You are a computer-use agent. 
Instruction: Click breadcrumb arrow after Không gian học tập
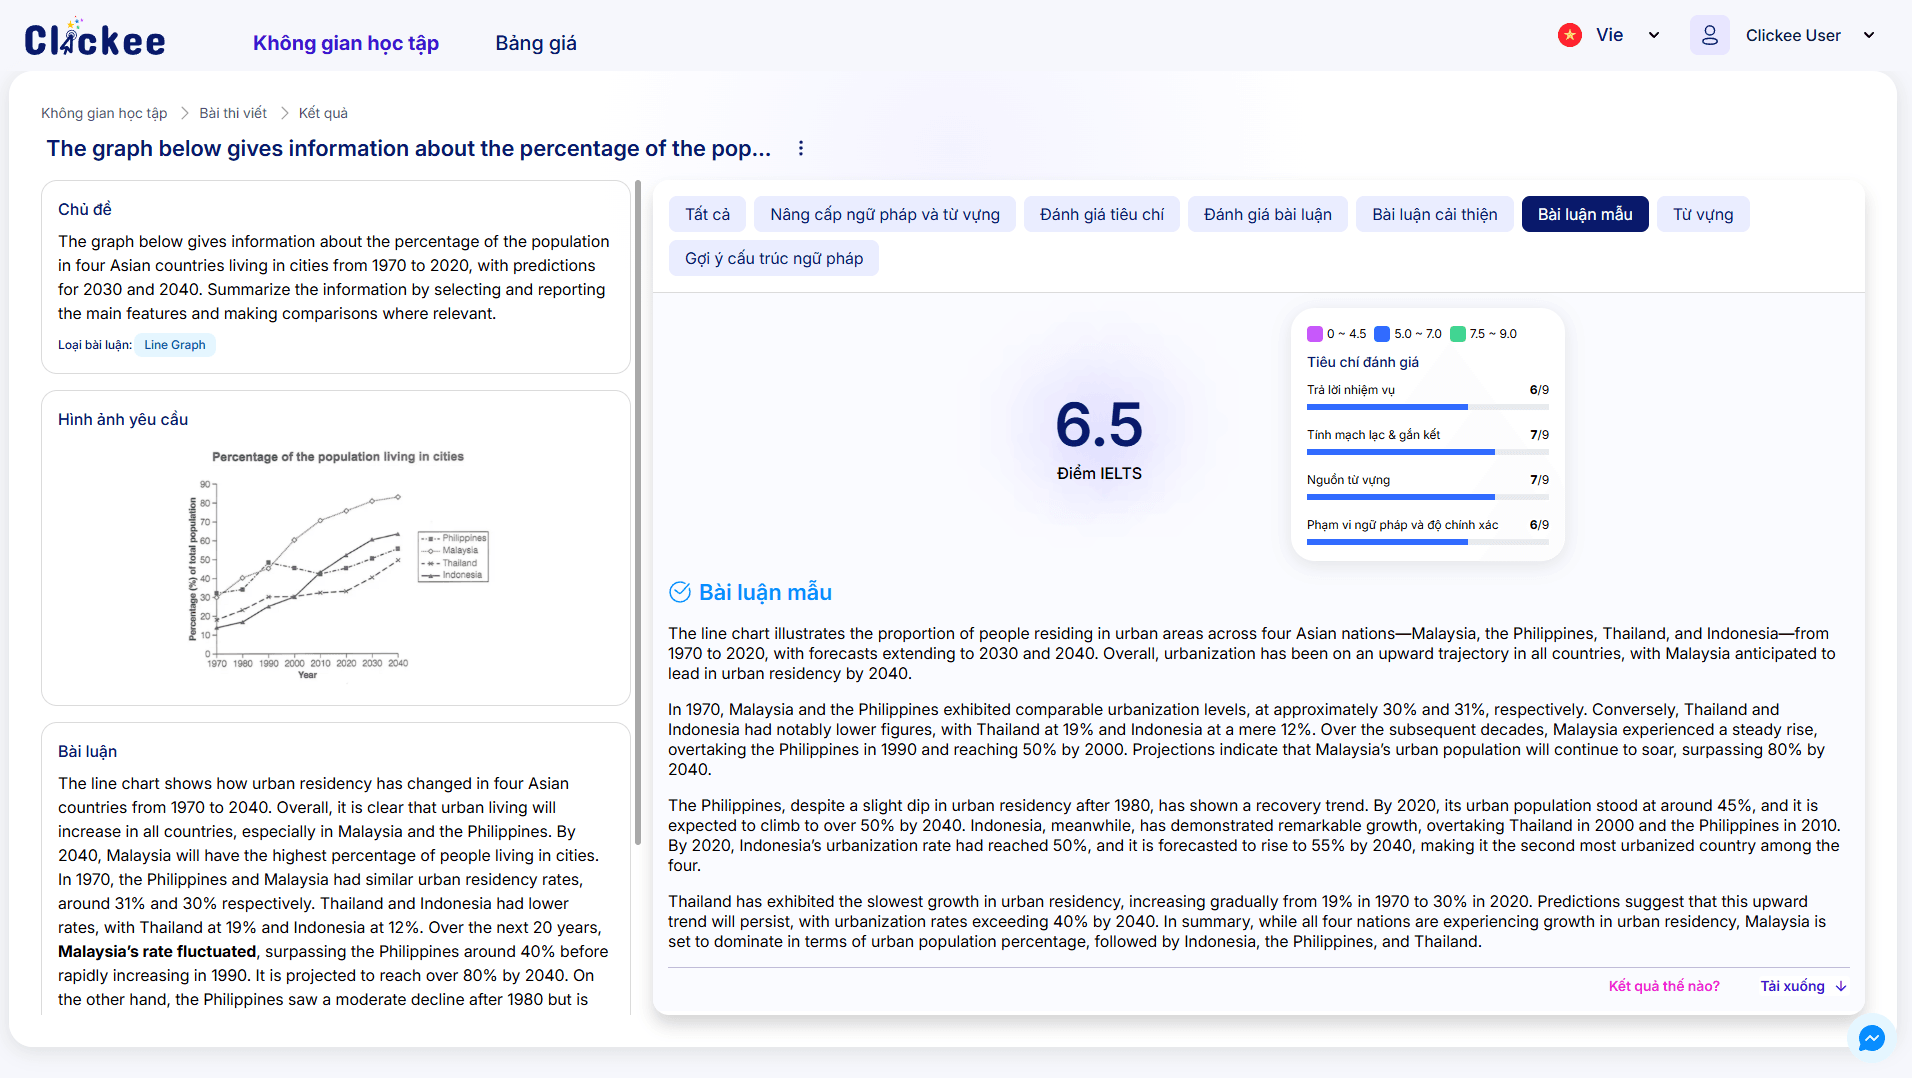(x=184, y=113)
